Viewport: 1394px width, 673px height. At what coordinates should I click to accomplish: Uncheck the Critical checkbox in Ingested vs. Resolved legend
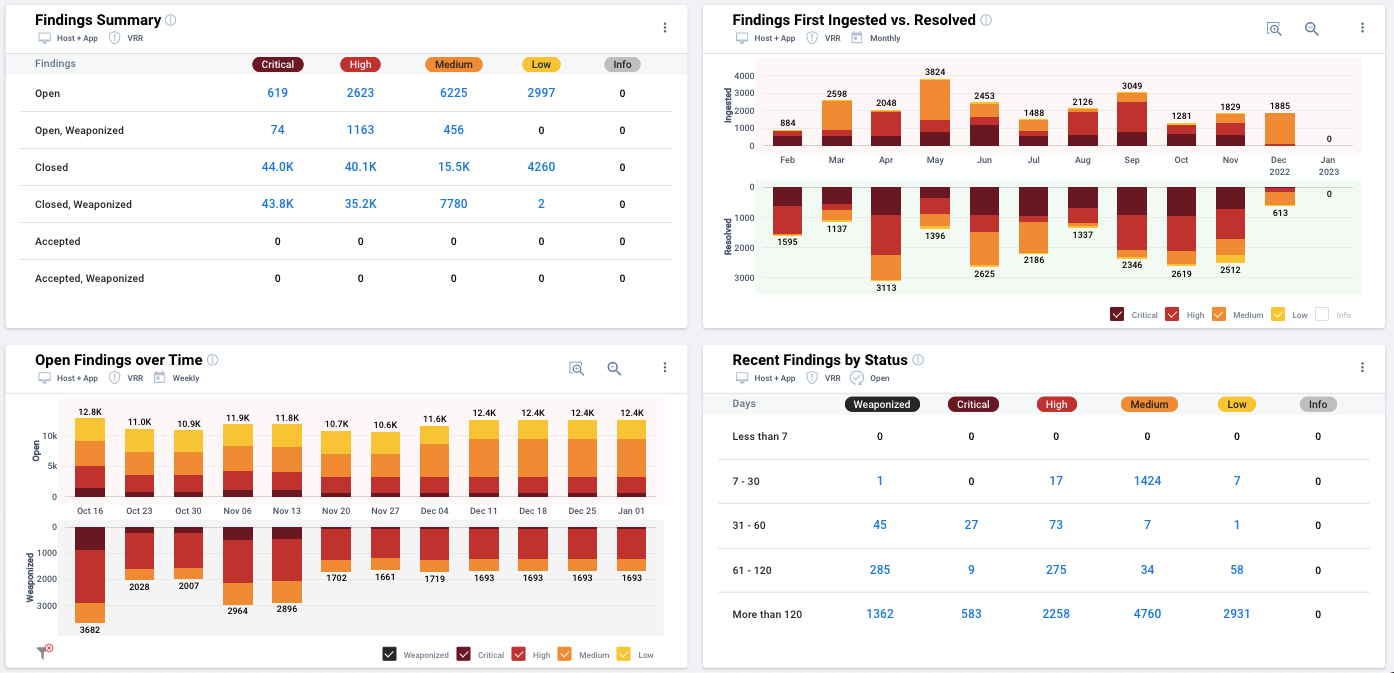click(x=1116, y=313)
